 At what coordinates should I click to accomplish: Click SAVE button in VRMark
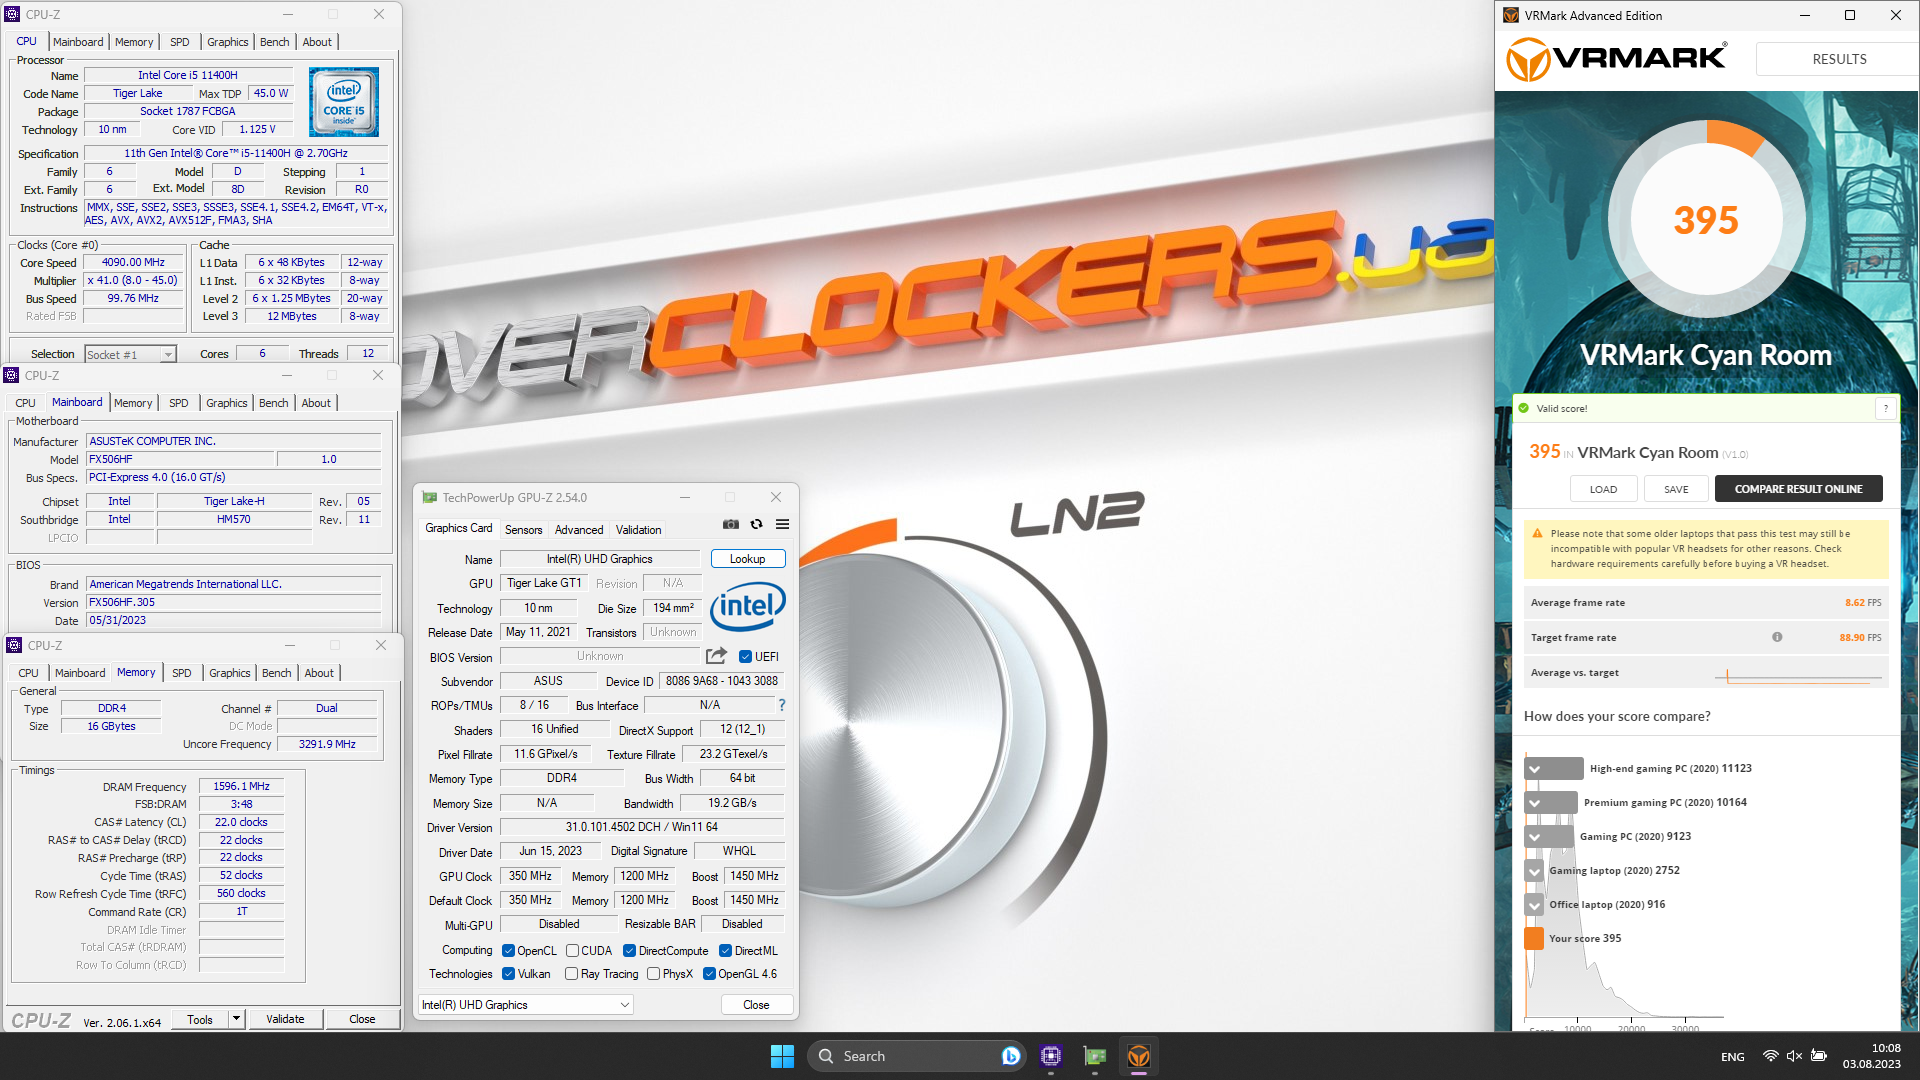(x=1676, y=489)
